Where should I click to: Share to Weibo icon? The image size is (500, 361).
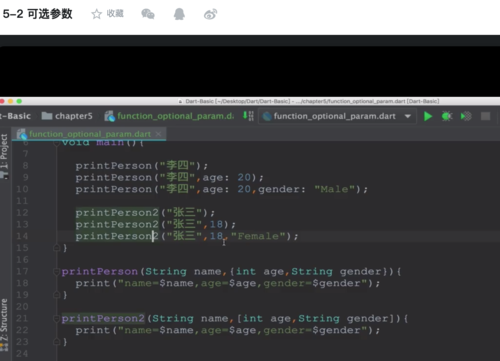[x=210, y=14]
